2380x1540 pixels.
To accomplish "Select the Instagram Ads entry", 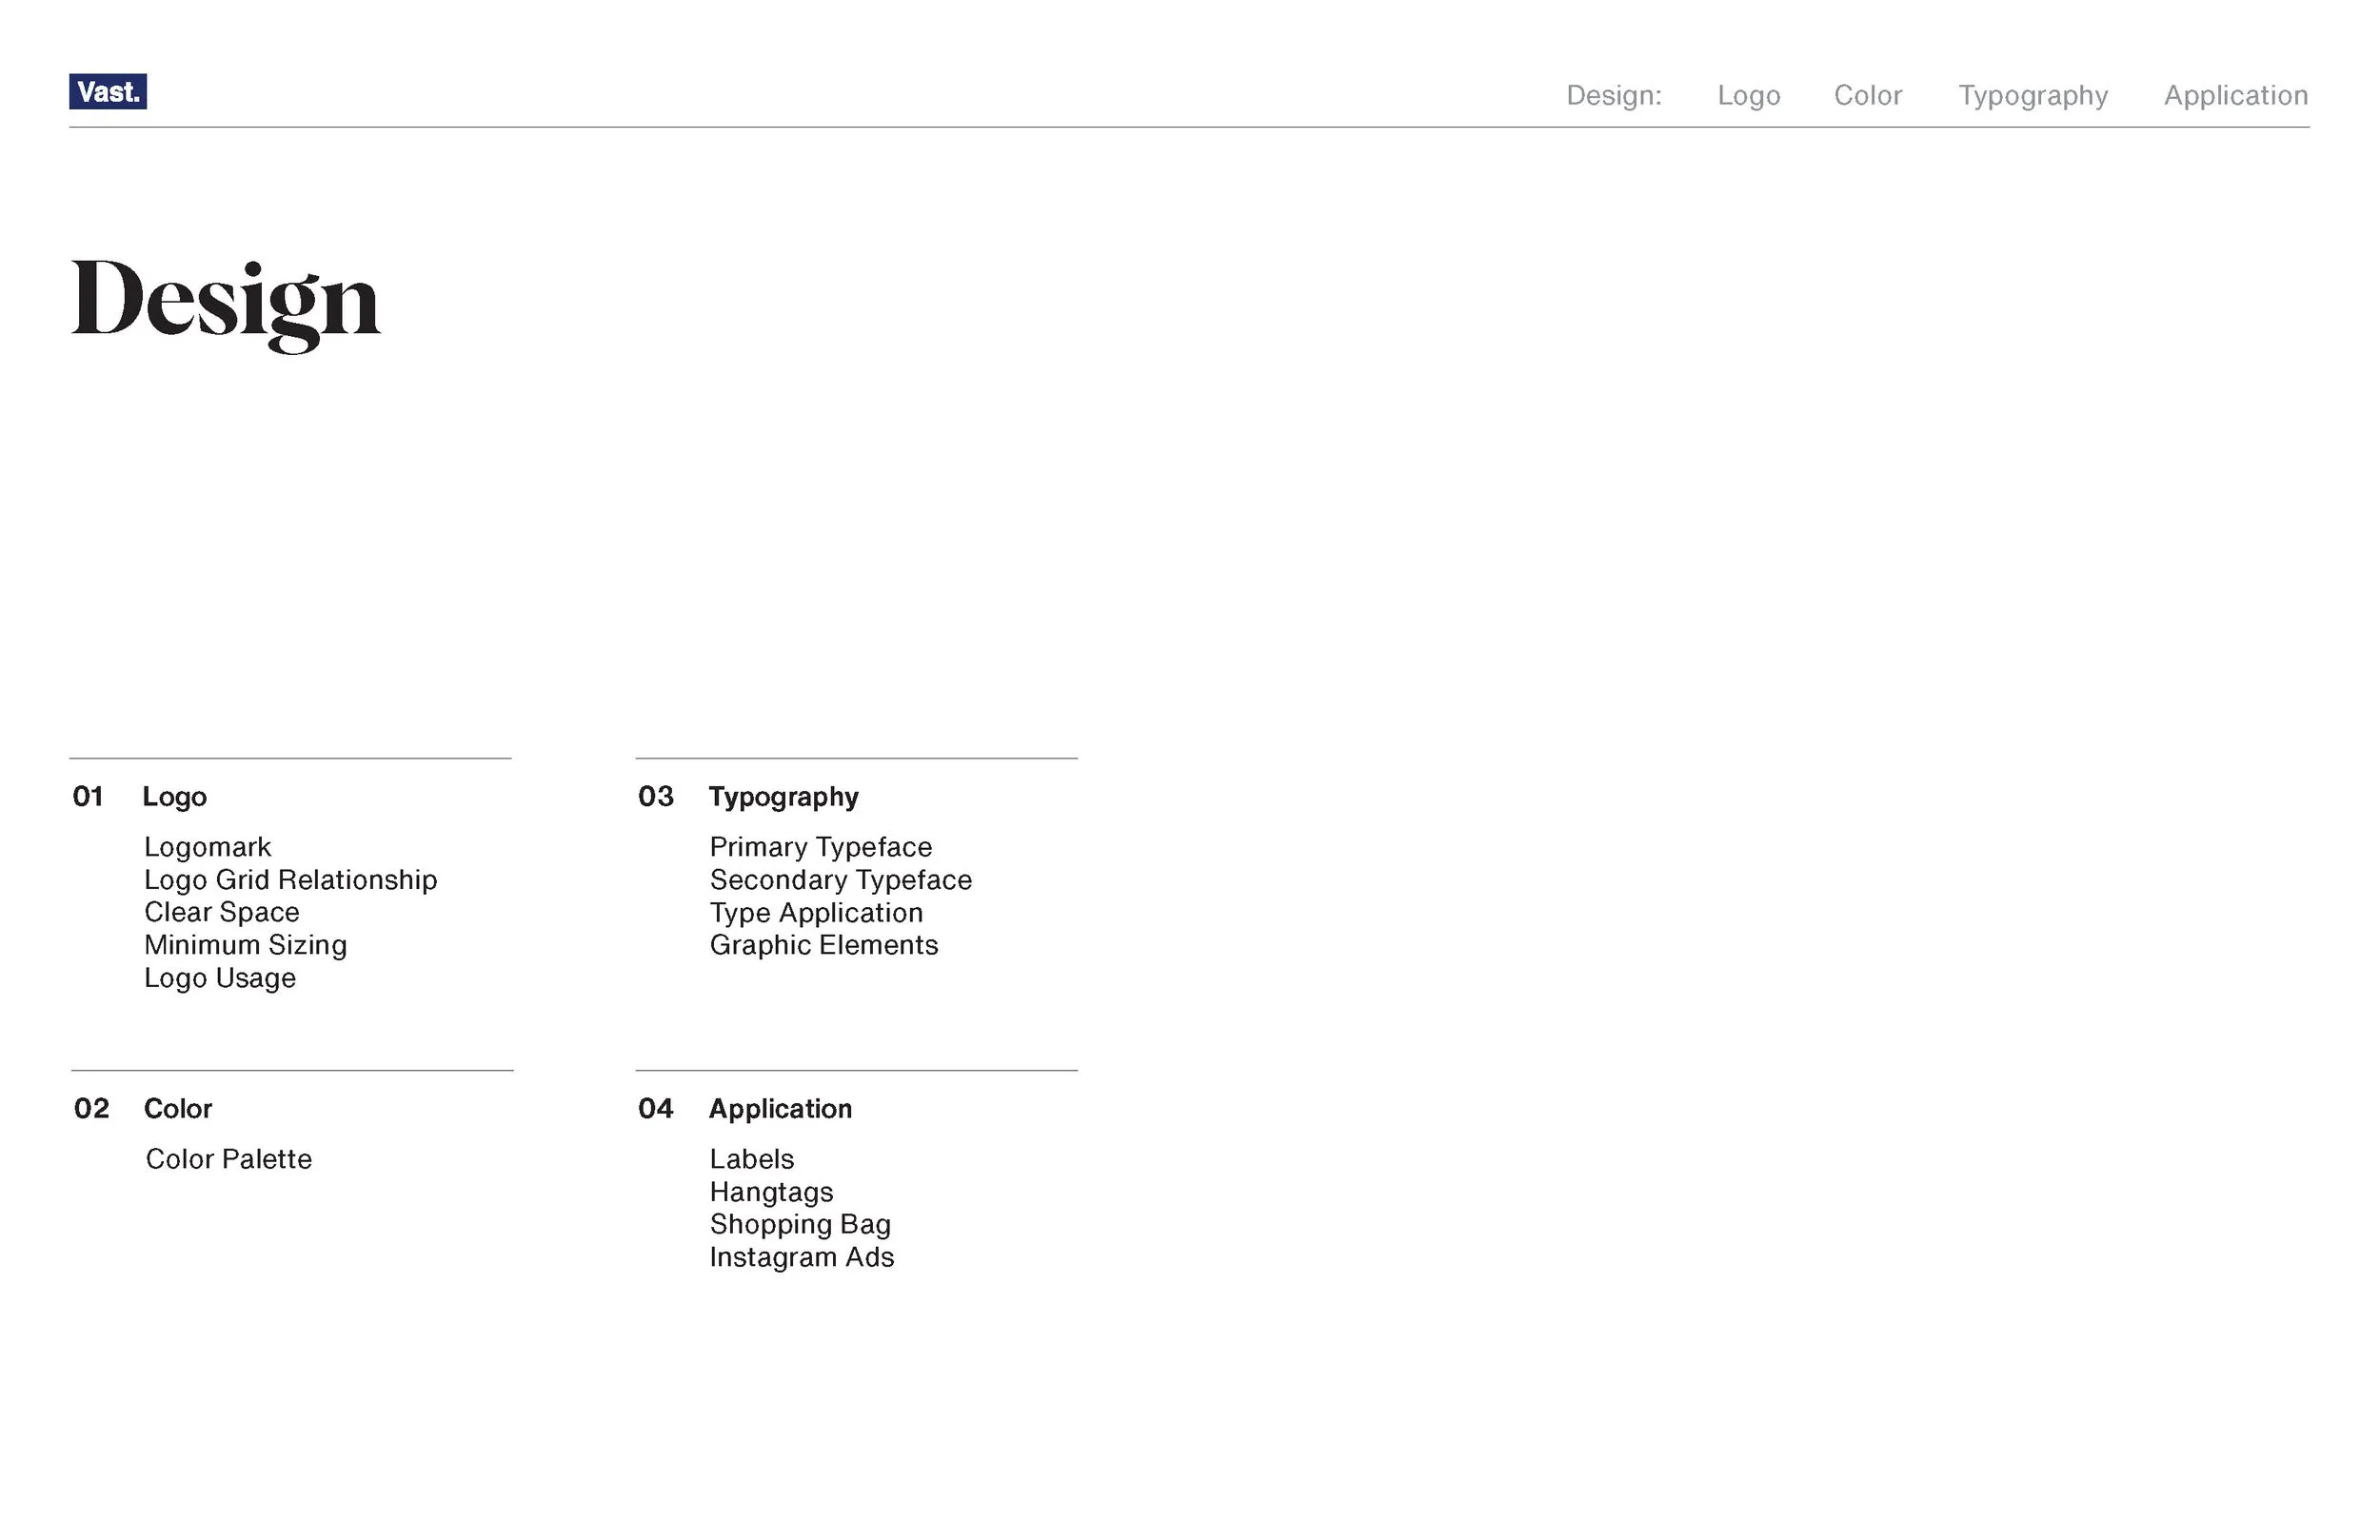I will point(802,1257).
